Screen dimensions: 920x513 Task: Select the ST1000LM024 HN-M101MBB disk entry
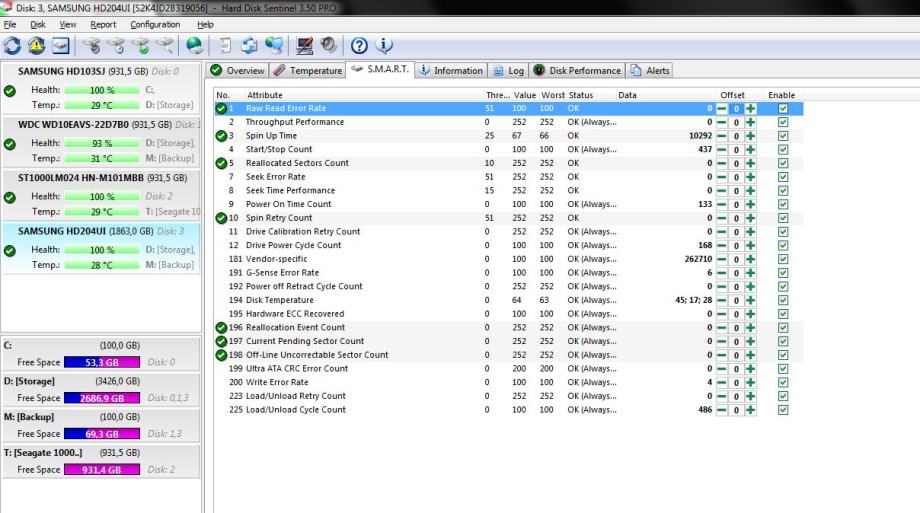101,195
